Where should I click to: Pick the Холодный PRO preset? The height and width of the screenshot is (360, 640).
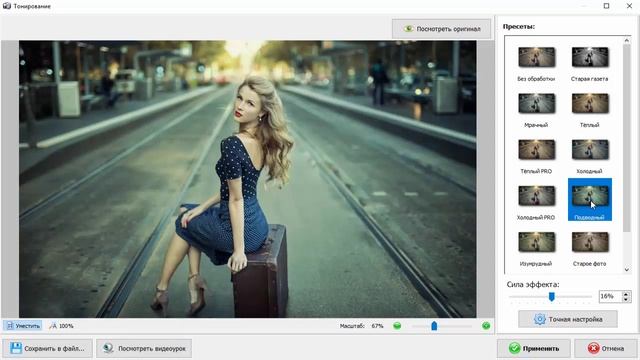[536, 203]
